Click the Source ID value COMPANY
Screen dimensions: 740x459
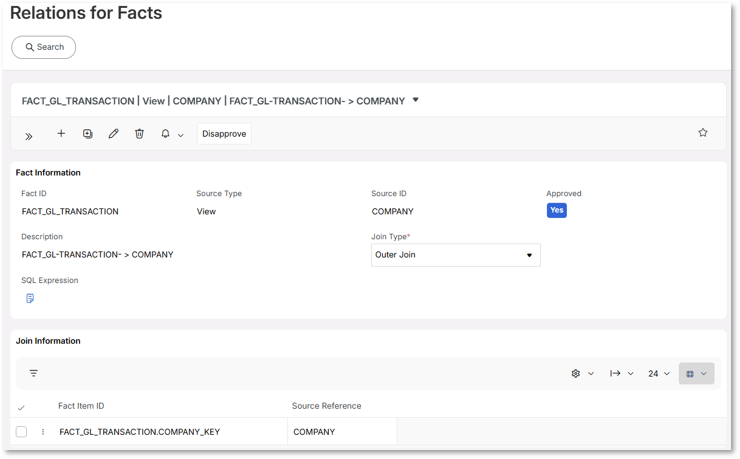(x=392, y=211)
